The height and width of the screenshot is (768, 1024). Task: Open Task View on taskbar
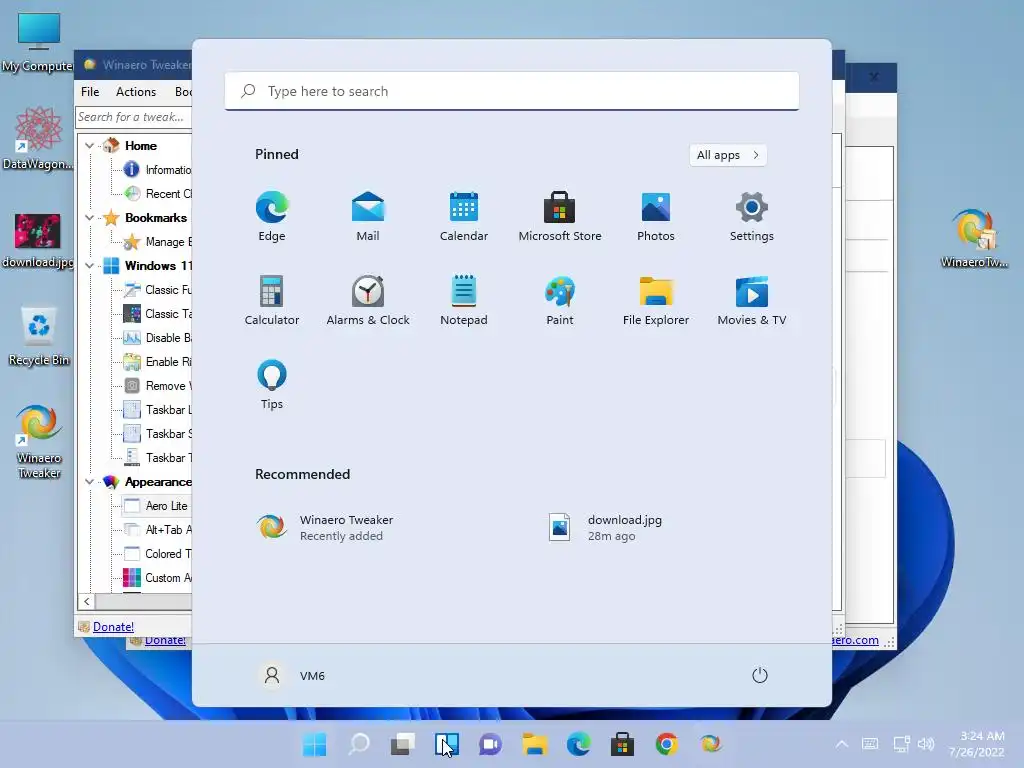click(403, 744)
